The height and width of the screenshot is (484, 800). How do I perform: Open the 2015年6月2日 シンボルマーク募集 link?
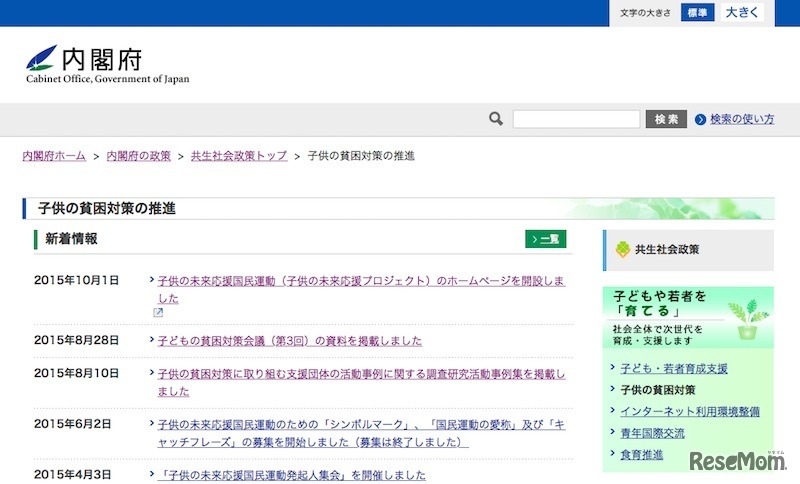click(x=361, y=433)
